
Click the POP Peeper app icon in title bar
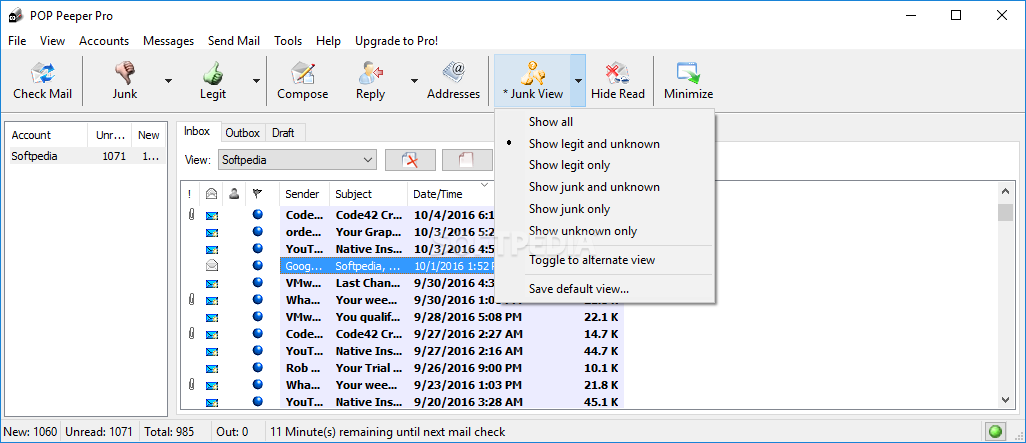(x=14, y=16)
